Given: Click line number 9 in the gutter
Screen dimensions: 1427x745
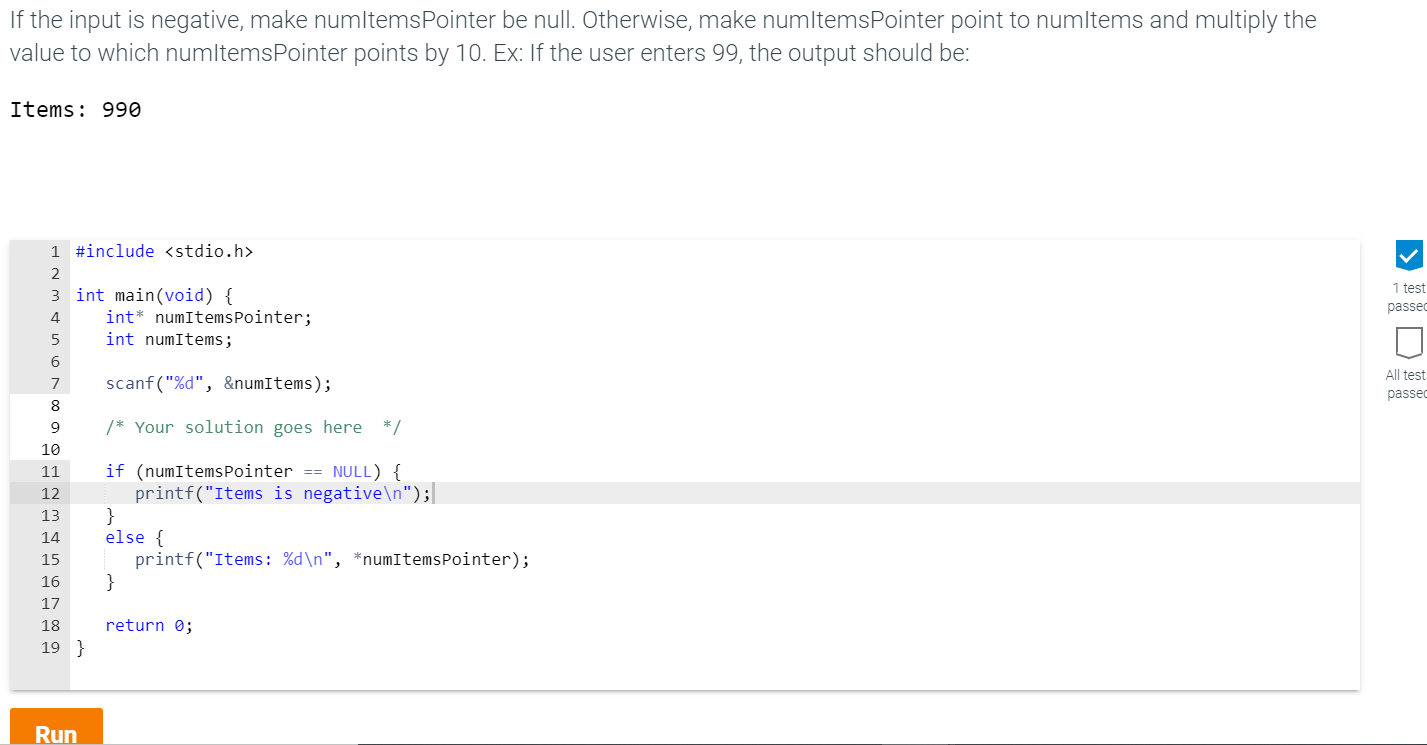Looking at the screenshot, I should coord(55,427).
